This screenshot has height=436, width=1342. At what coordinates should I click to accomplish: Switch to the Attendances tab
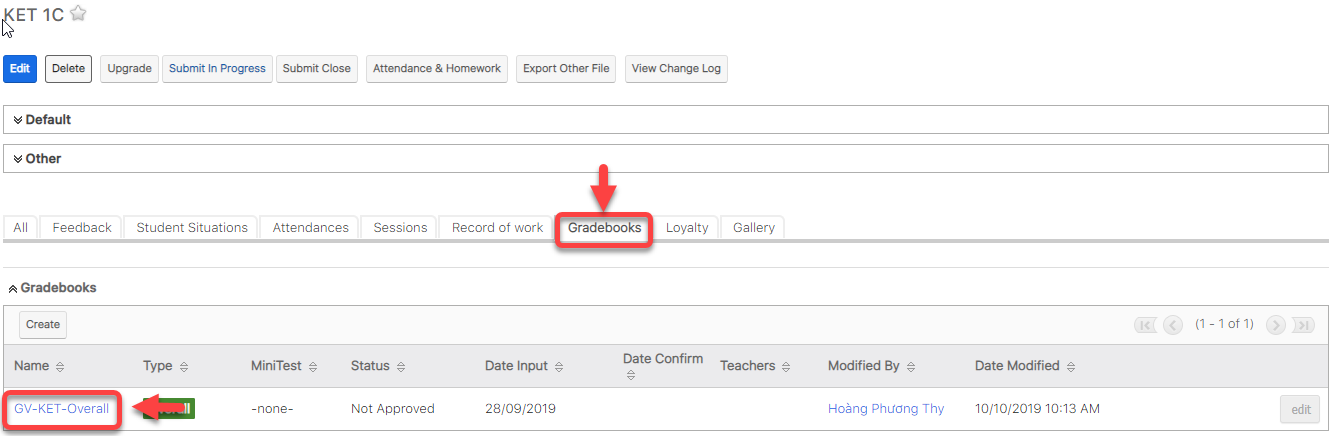310,228
